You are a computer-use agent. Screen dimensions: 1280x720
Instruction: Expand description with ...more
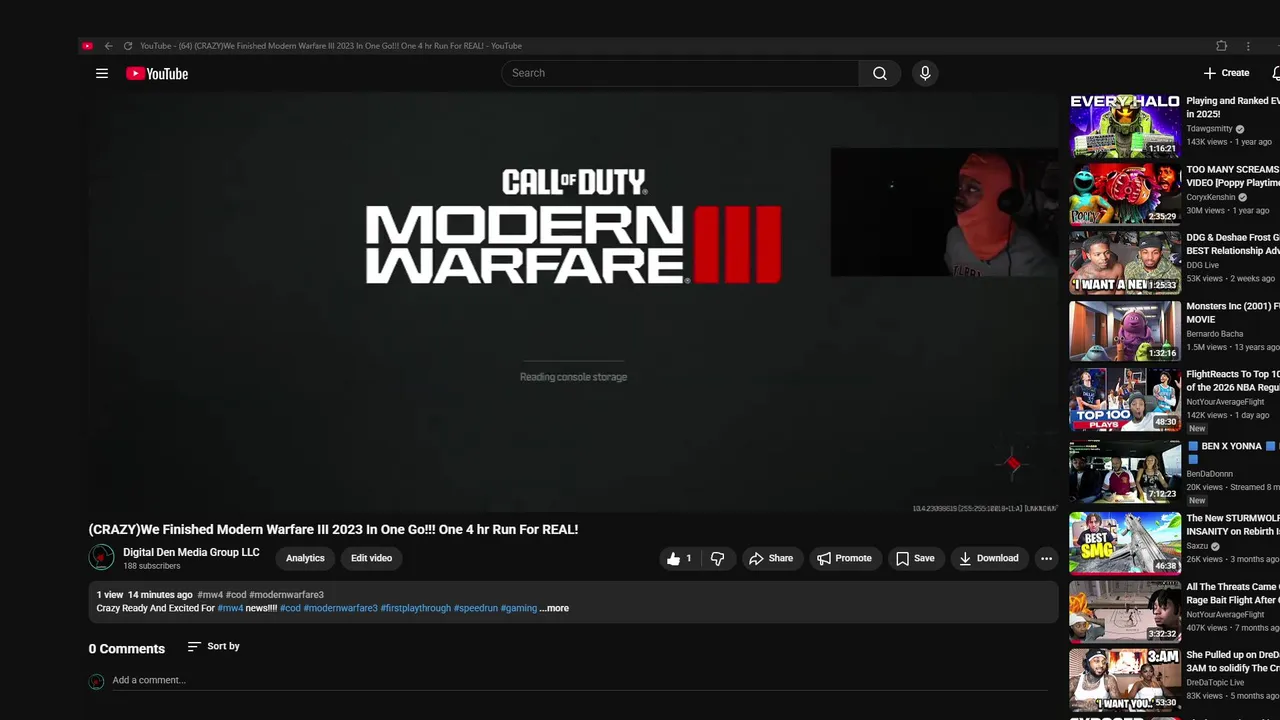coord(554,608)
